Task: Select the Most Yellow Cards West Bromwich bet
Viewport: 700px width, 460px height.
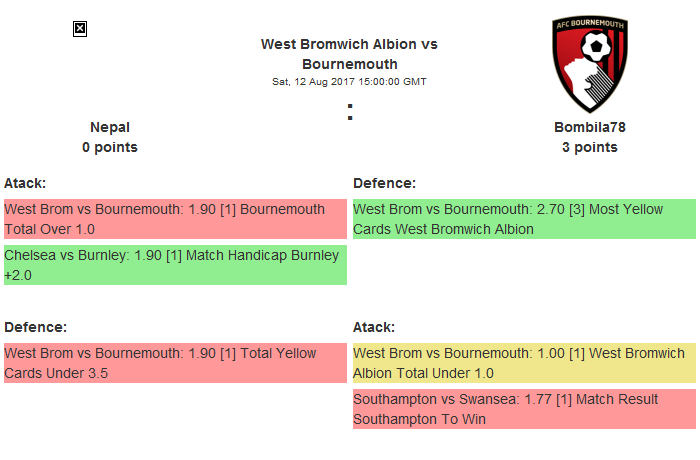Action: tap(524, 219)
